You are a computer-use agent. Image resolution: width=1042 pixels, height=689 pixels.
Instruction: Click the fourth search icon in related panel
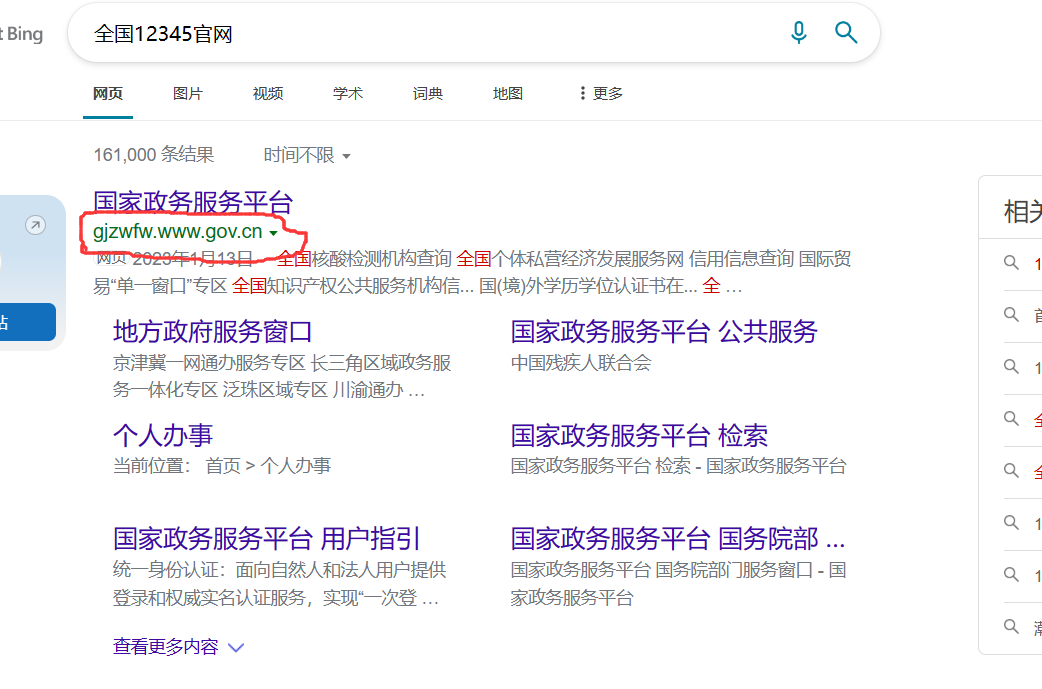[x=1011, y=419]
